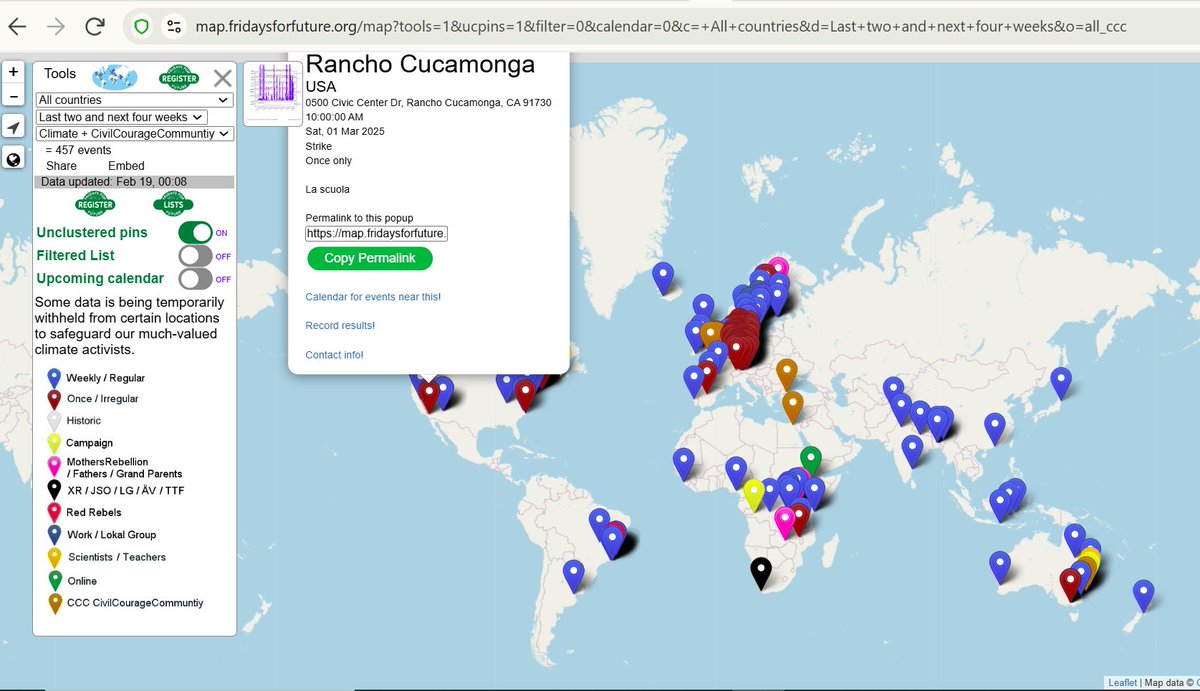Click the blue pin in West Africa
This screenshot has height=691, width=1200.
(684, 462)
